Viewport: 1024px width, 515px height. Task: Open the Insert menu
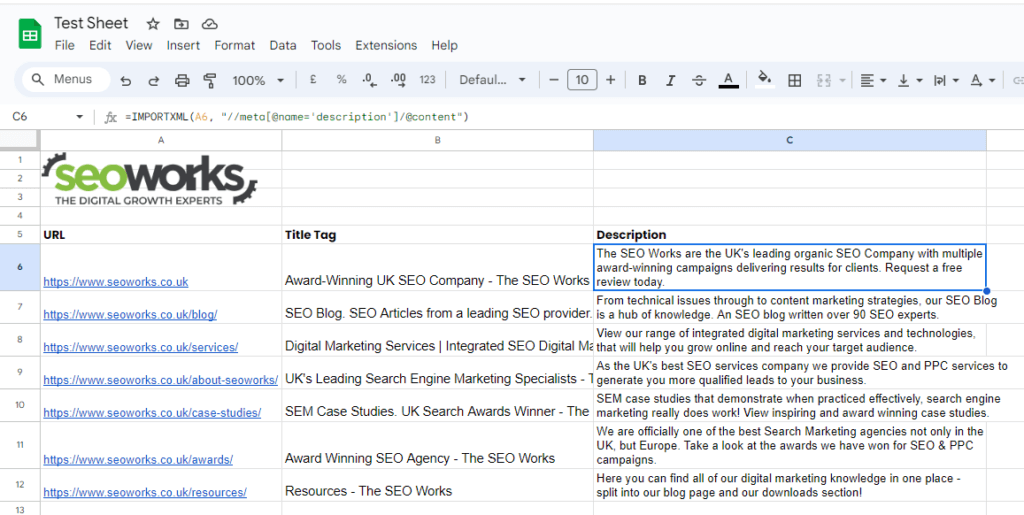coord(183,45)
